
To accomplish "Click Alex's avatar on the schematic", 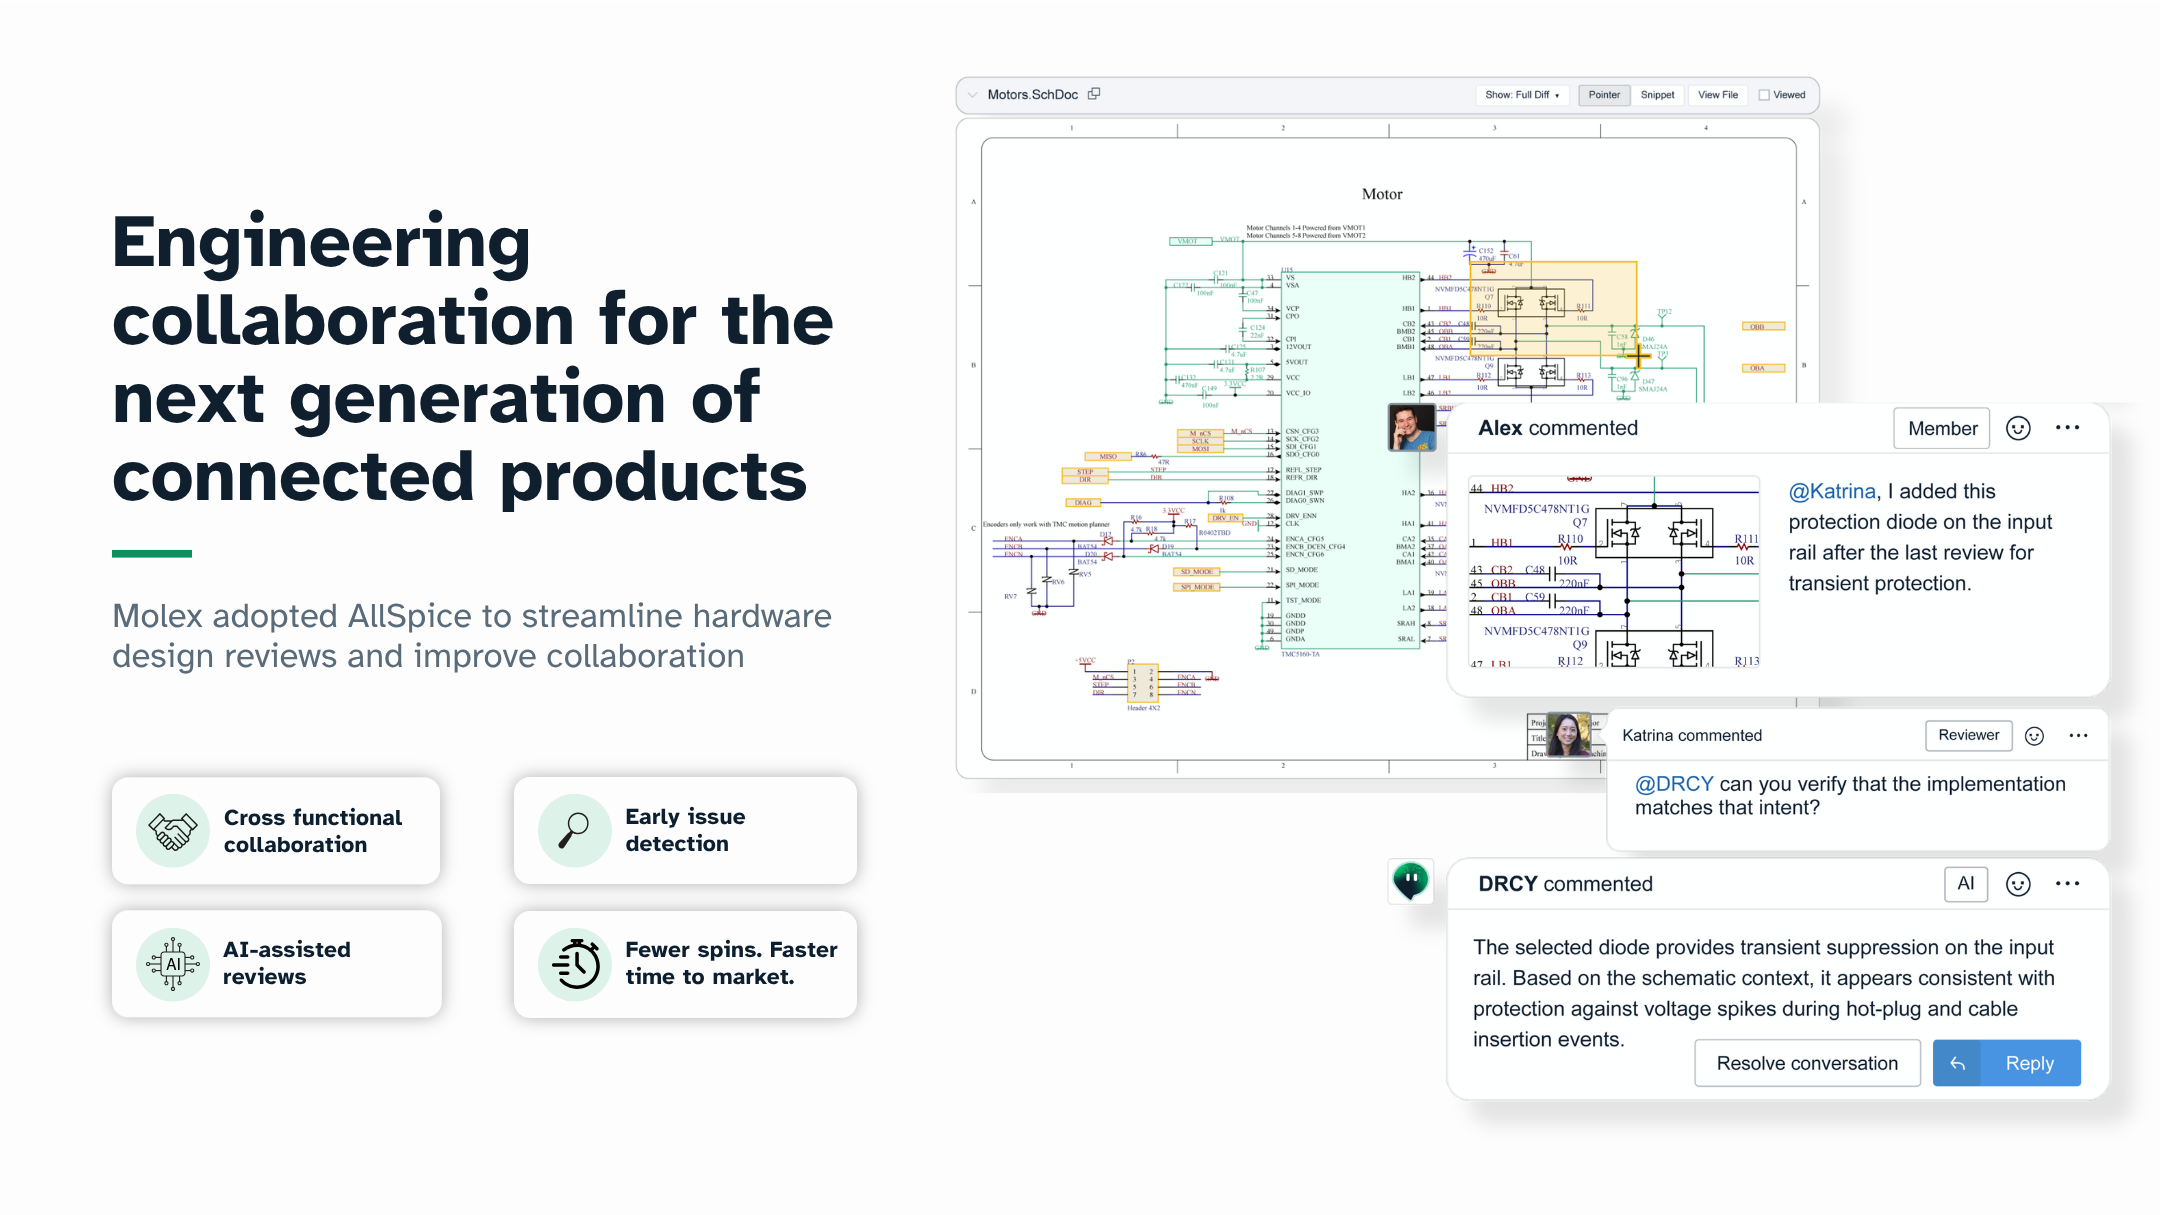I will [x=1412, y=427].
